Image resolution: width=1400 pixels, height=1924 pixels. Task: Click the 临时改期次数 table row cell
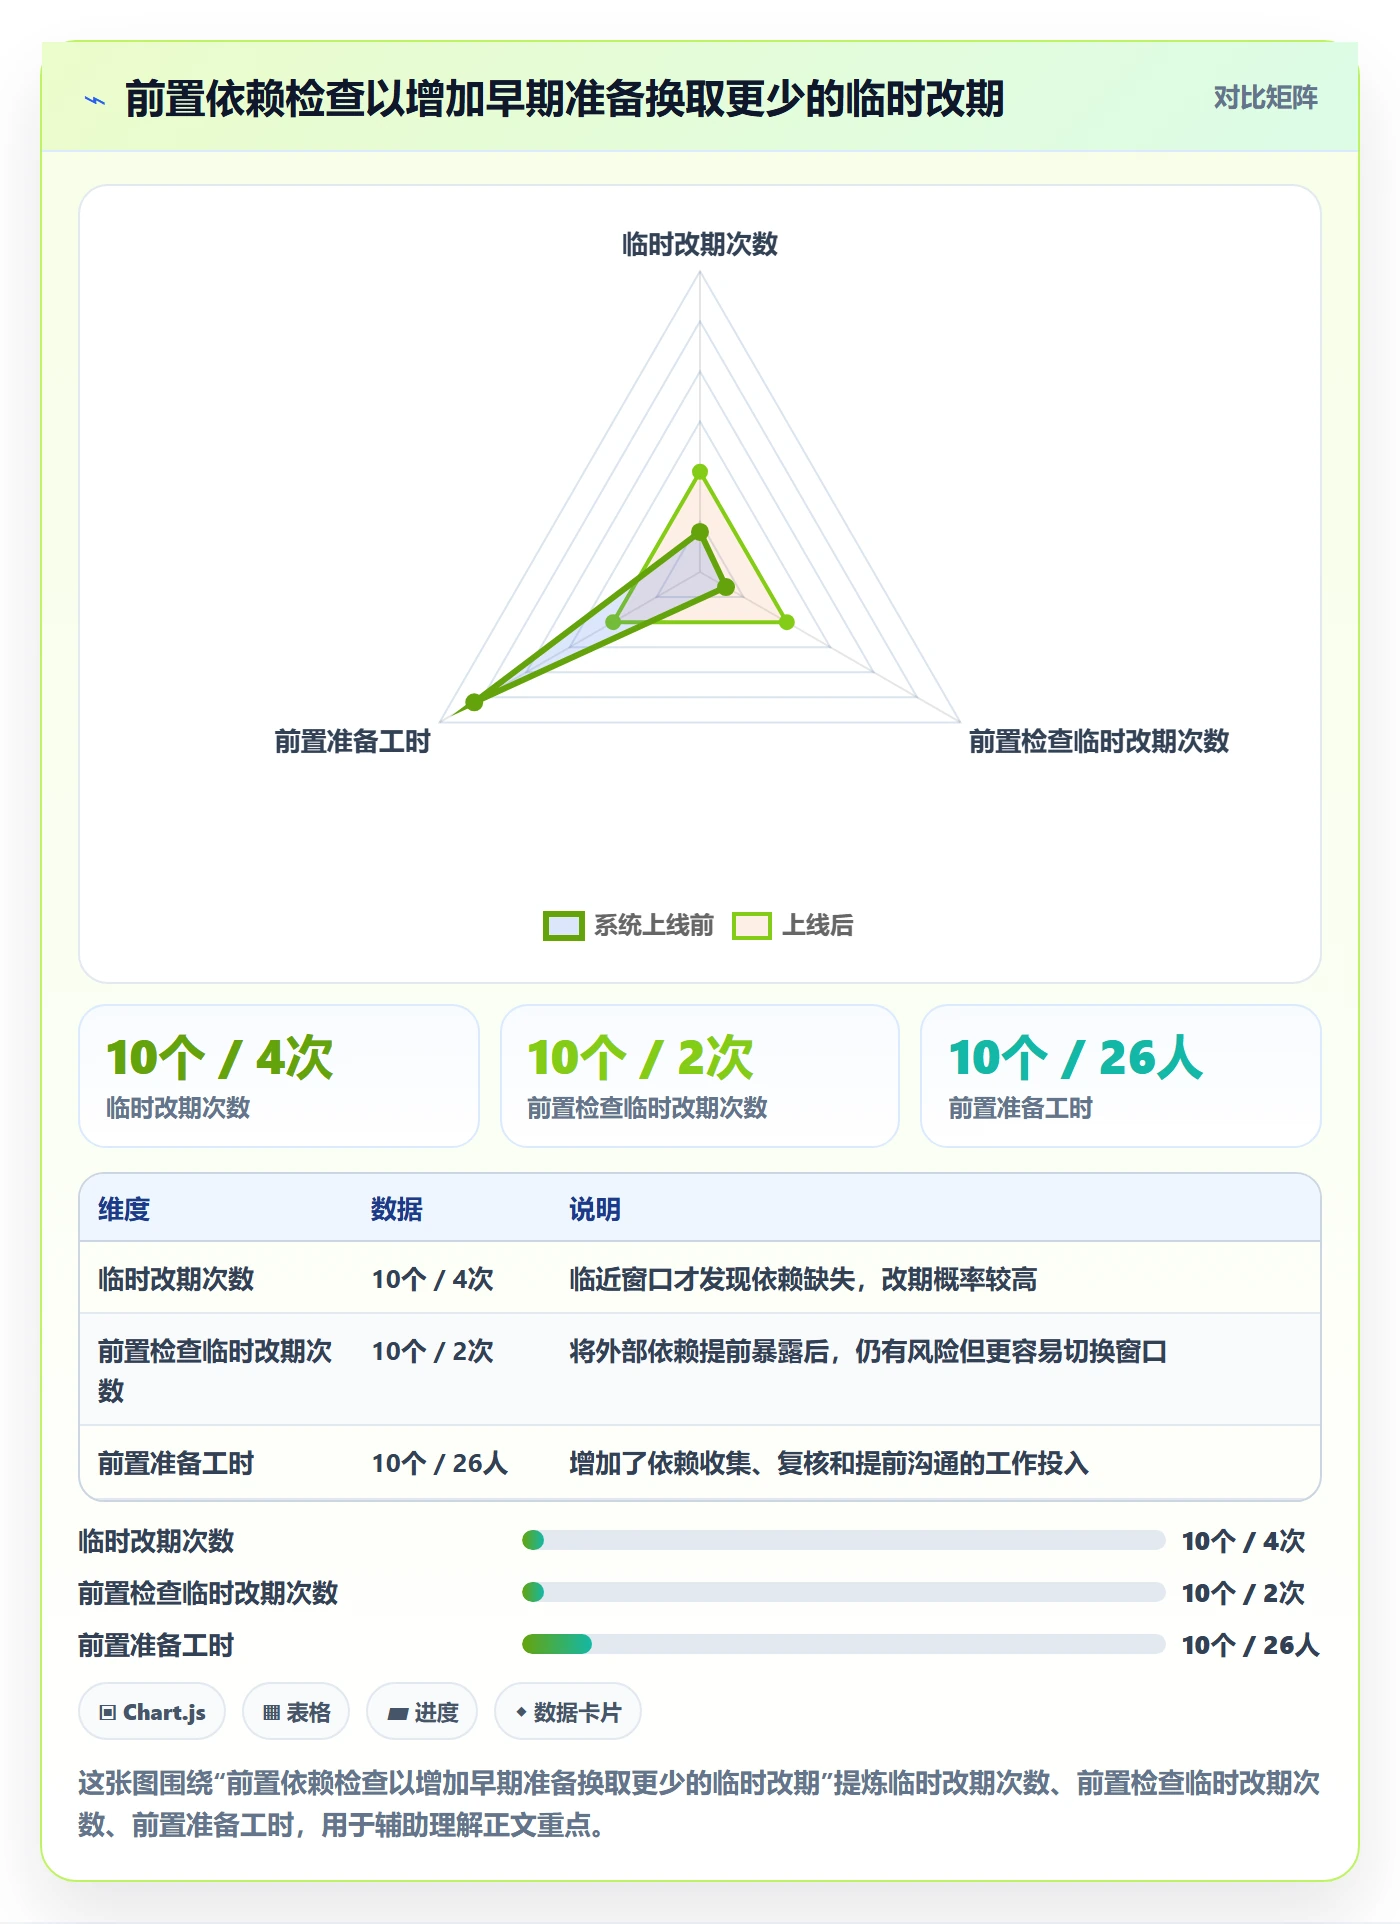coord(176,1279)
